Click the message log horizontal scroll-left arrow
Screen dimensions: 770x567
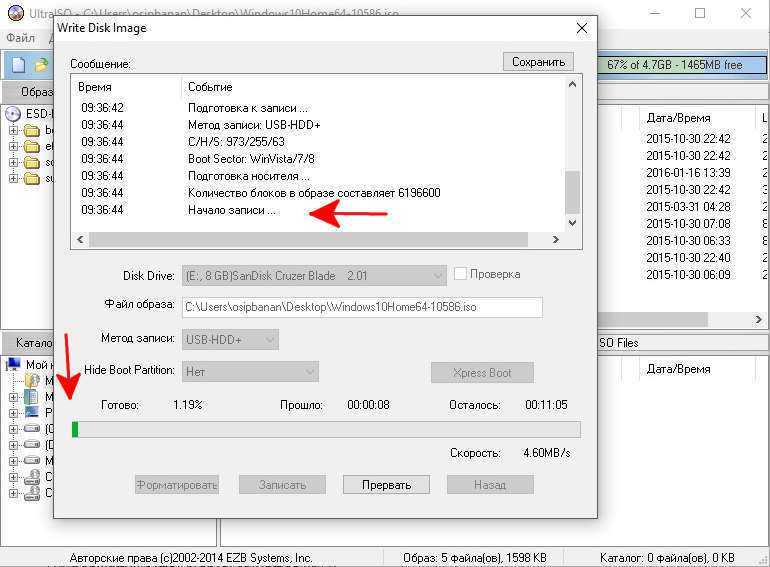pos(80,239)
